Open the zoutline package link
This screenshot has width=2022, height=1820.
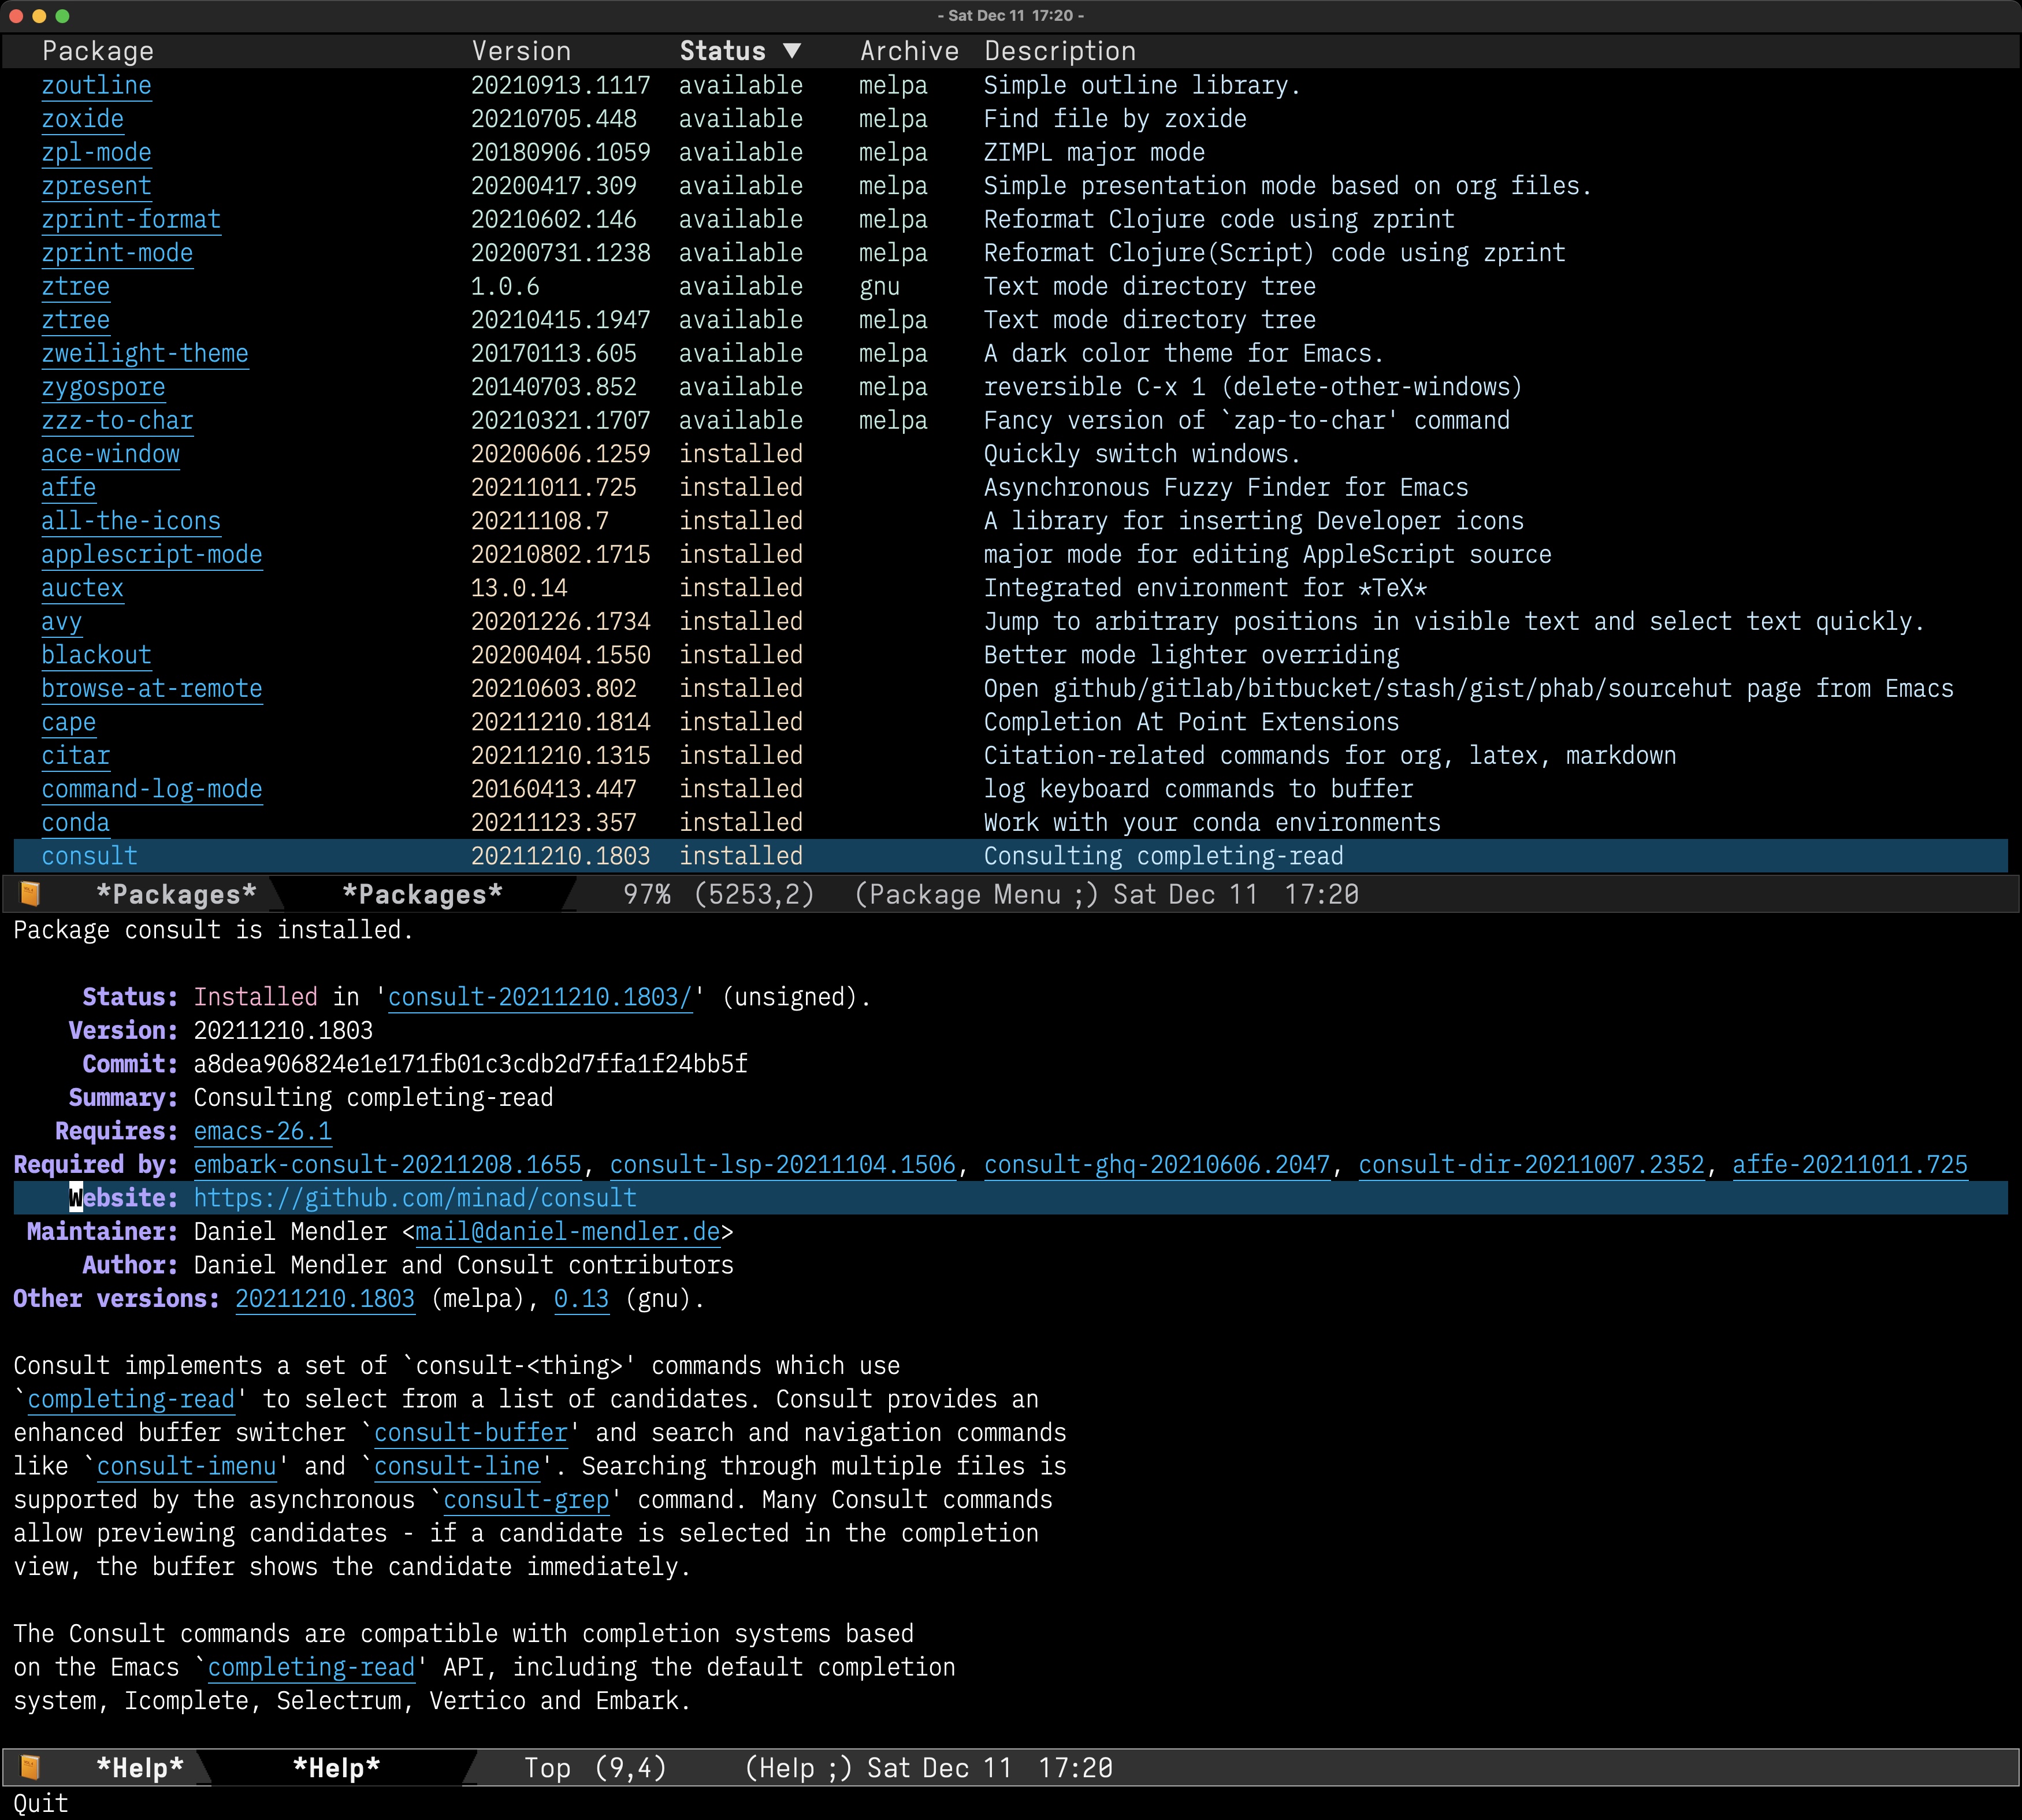tap(96, 85)
